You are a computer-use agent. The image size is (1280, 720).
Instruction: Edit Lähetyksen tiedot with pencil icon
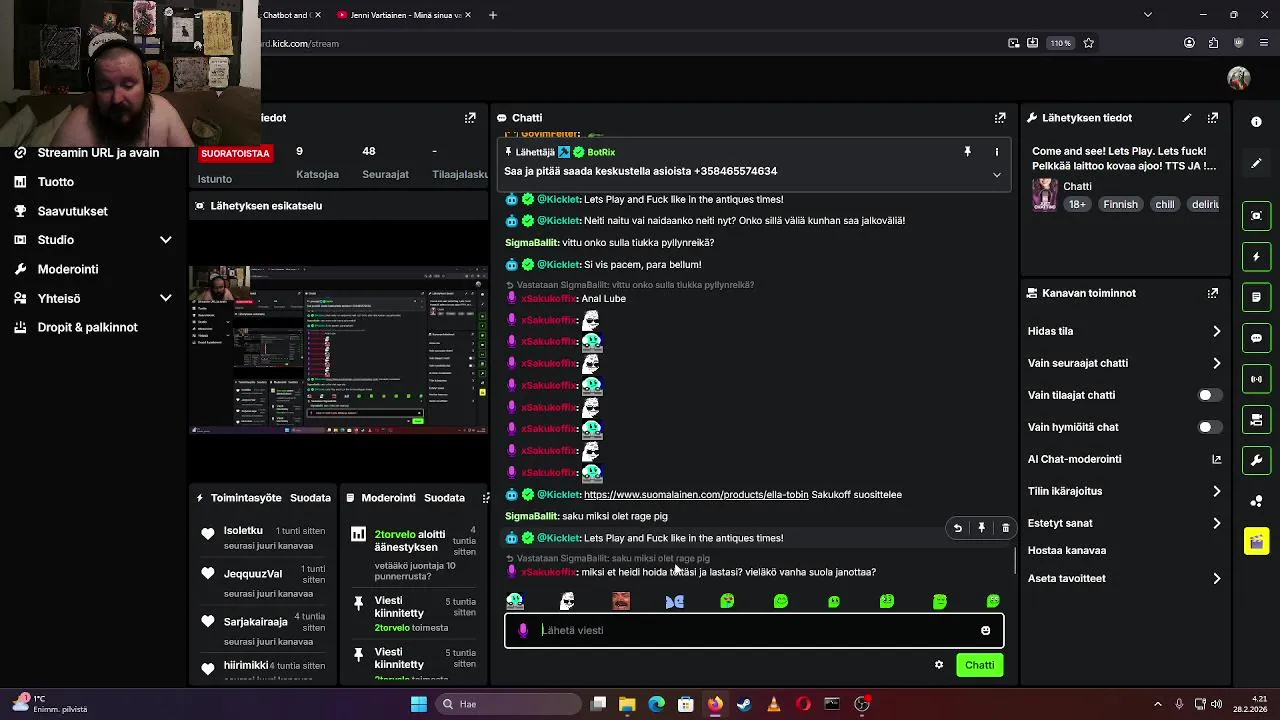[x=1187, y=118]
